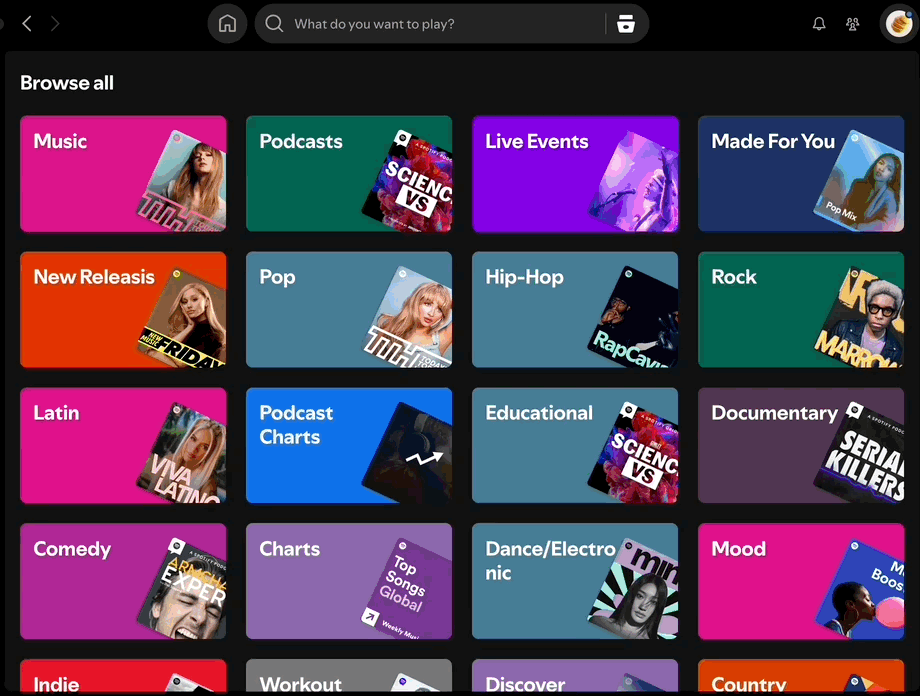Open the New Releases card
The width and height of the screenshot is (920, 696).
(x=123, y=310)
